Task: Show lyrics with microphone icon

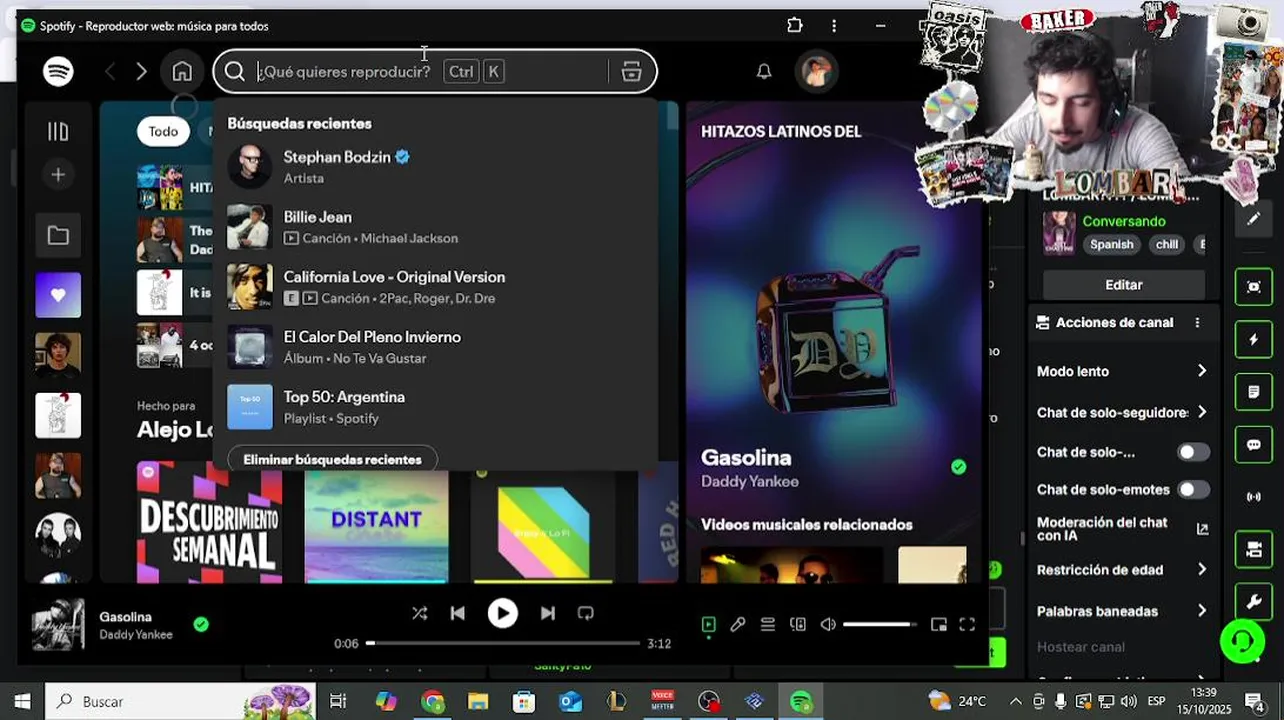Action: click(738, 624)
